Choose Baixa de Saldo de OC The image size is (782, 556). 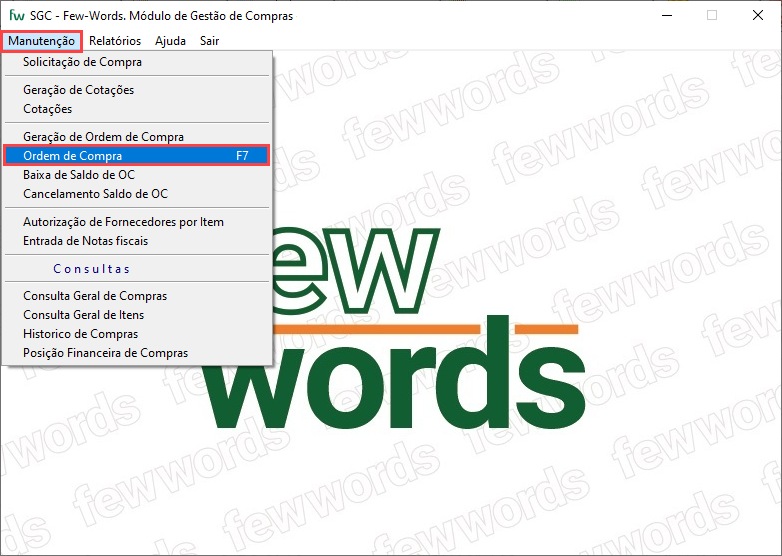point(137,175)
